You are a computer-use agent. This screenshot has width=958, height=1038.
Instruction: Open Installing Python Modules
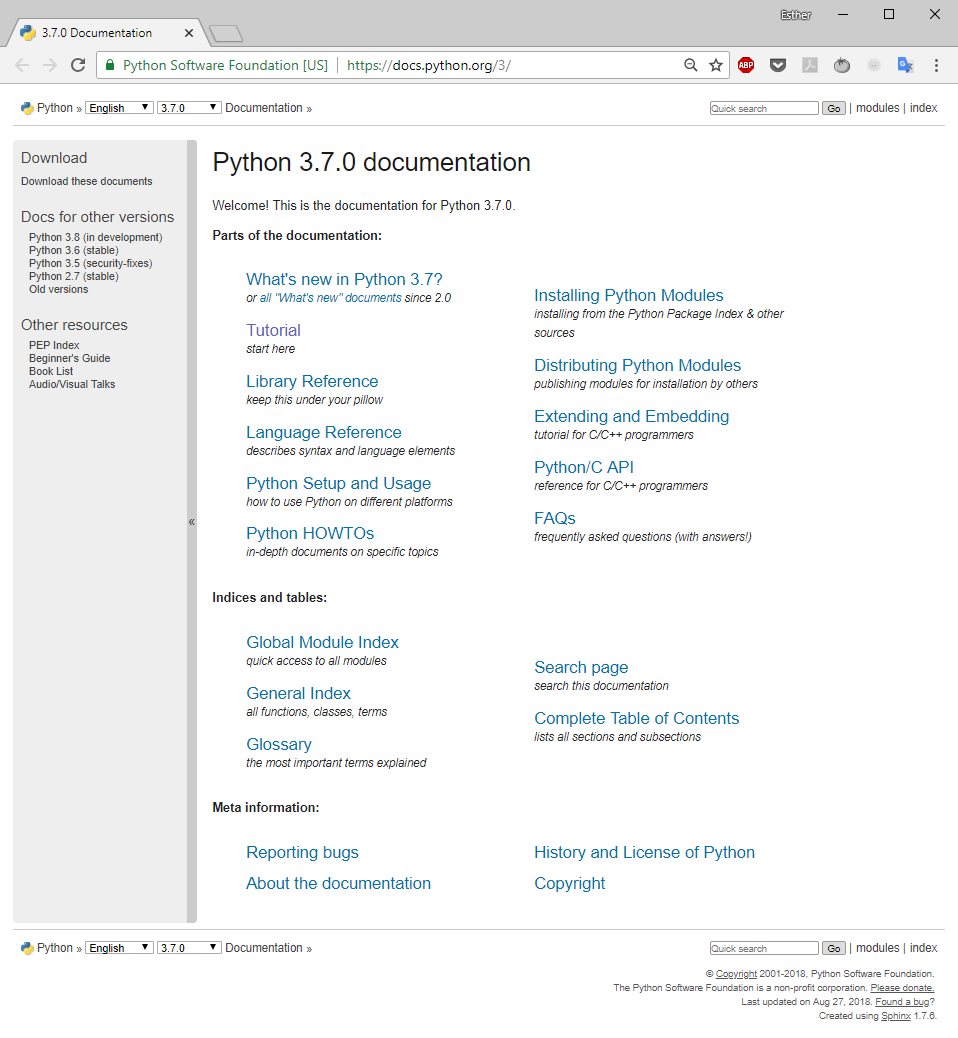629,295
